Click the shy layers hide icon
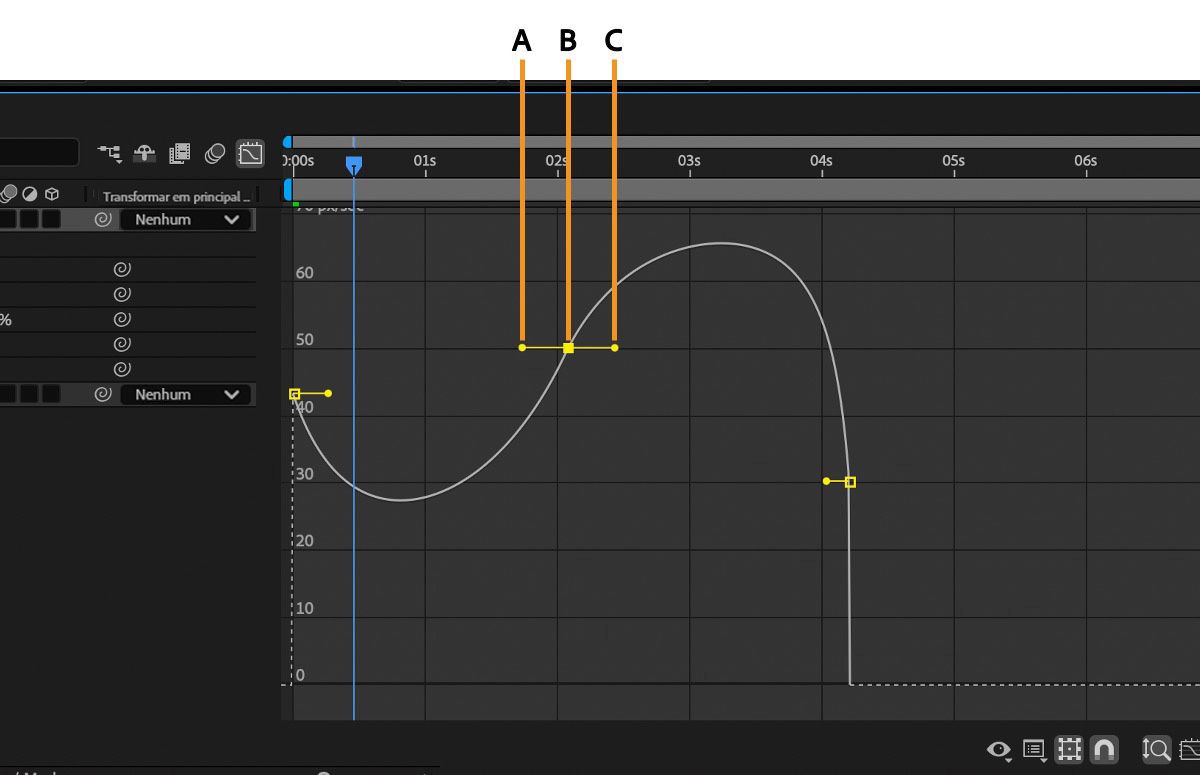The image size is (1200, 775). click(x=145, y=153)
